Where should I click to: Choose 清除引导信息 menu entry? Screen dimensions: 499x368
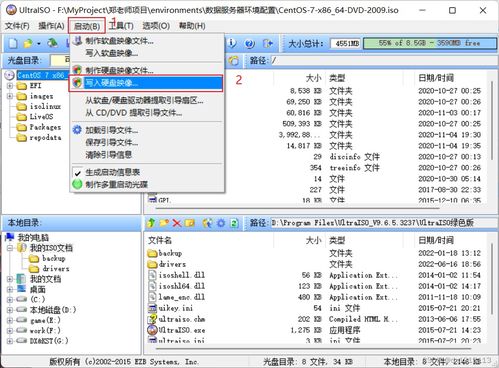click(109, 155)
